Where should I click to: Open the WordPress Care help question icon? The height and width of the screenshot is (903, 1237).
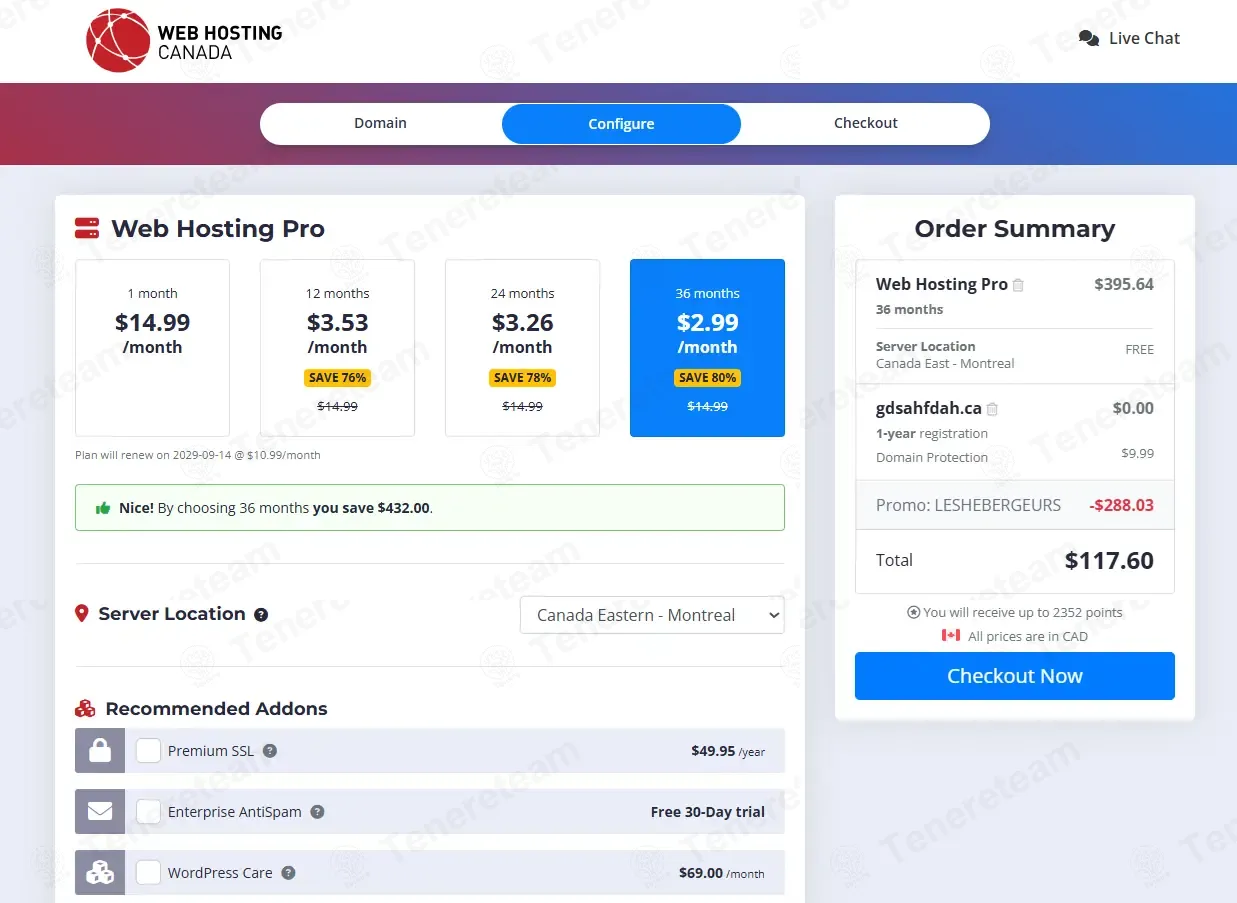click(x=288, y=873)
